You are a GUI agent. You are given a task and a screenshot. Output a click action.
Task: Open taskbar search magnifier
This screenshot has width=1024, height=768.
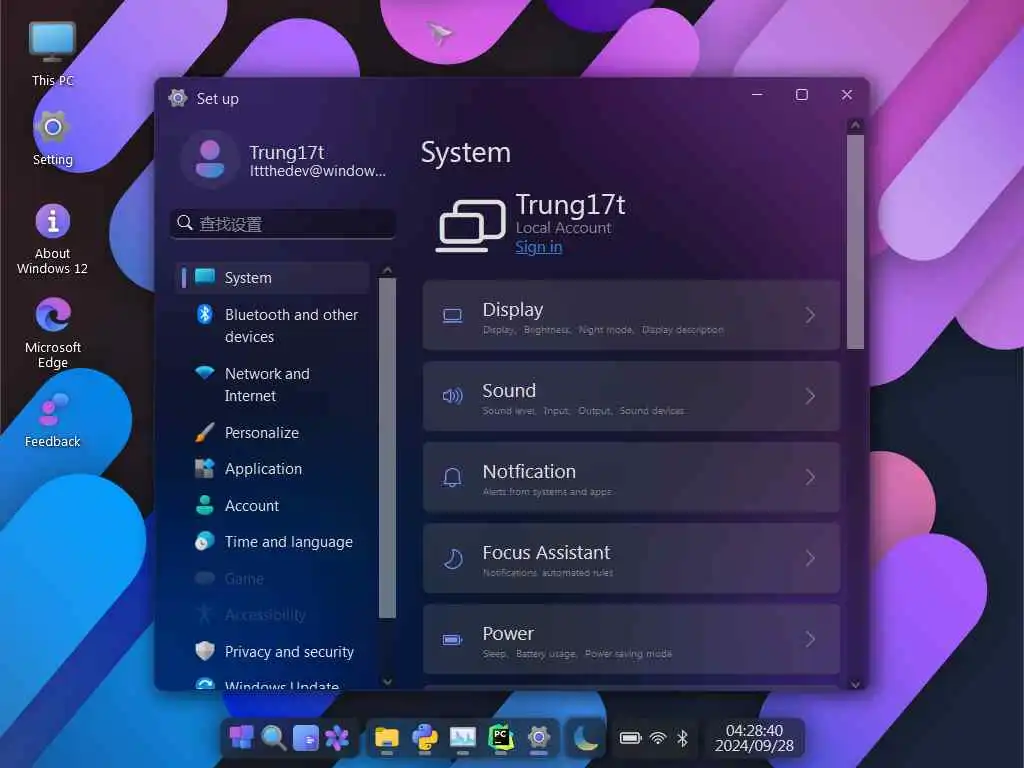(x=274, y=738)
